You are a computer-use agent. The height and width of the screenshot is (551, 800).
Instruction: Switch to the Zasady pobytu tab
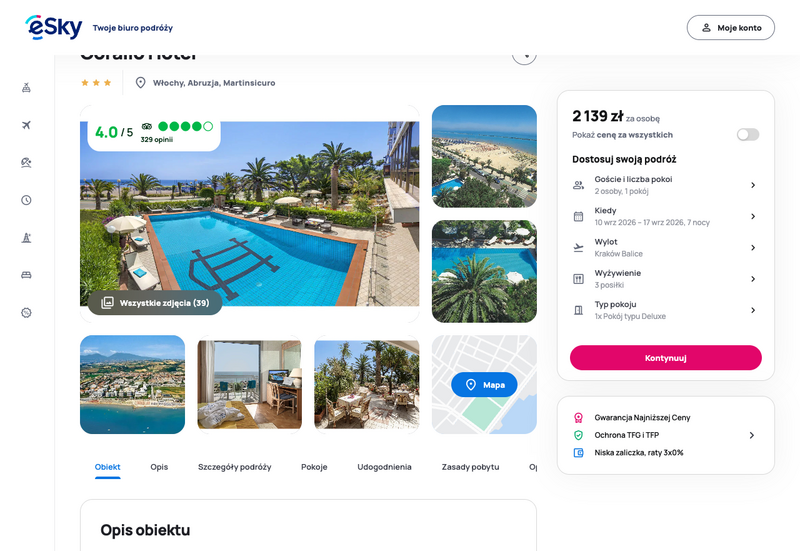point(470,467)
